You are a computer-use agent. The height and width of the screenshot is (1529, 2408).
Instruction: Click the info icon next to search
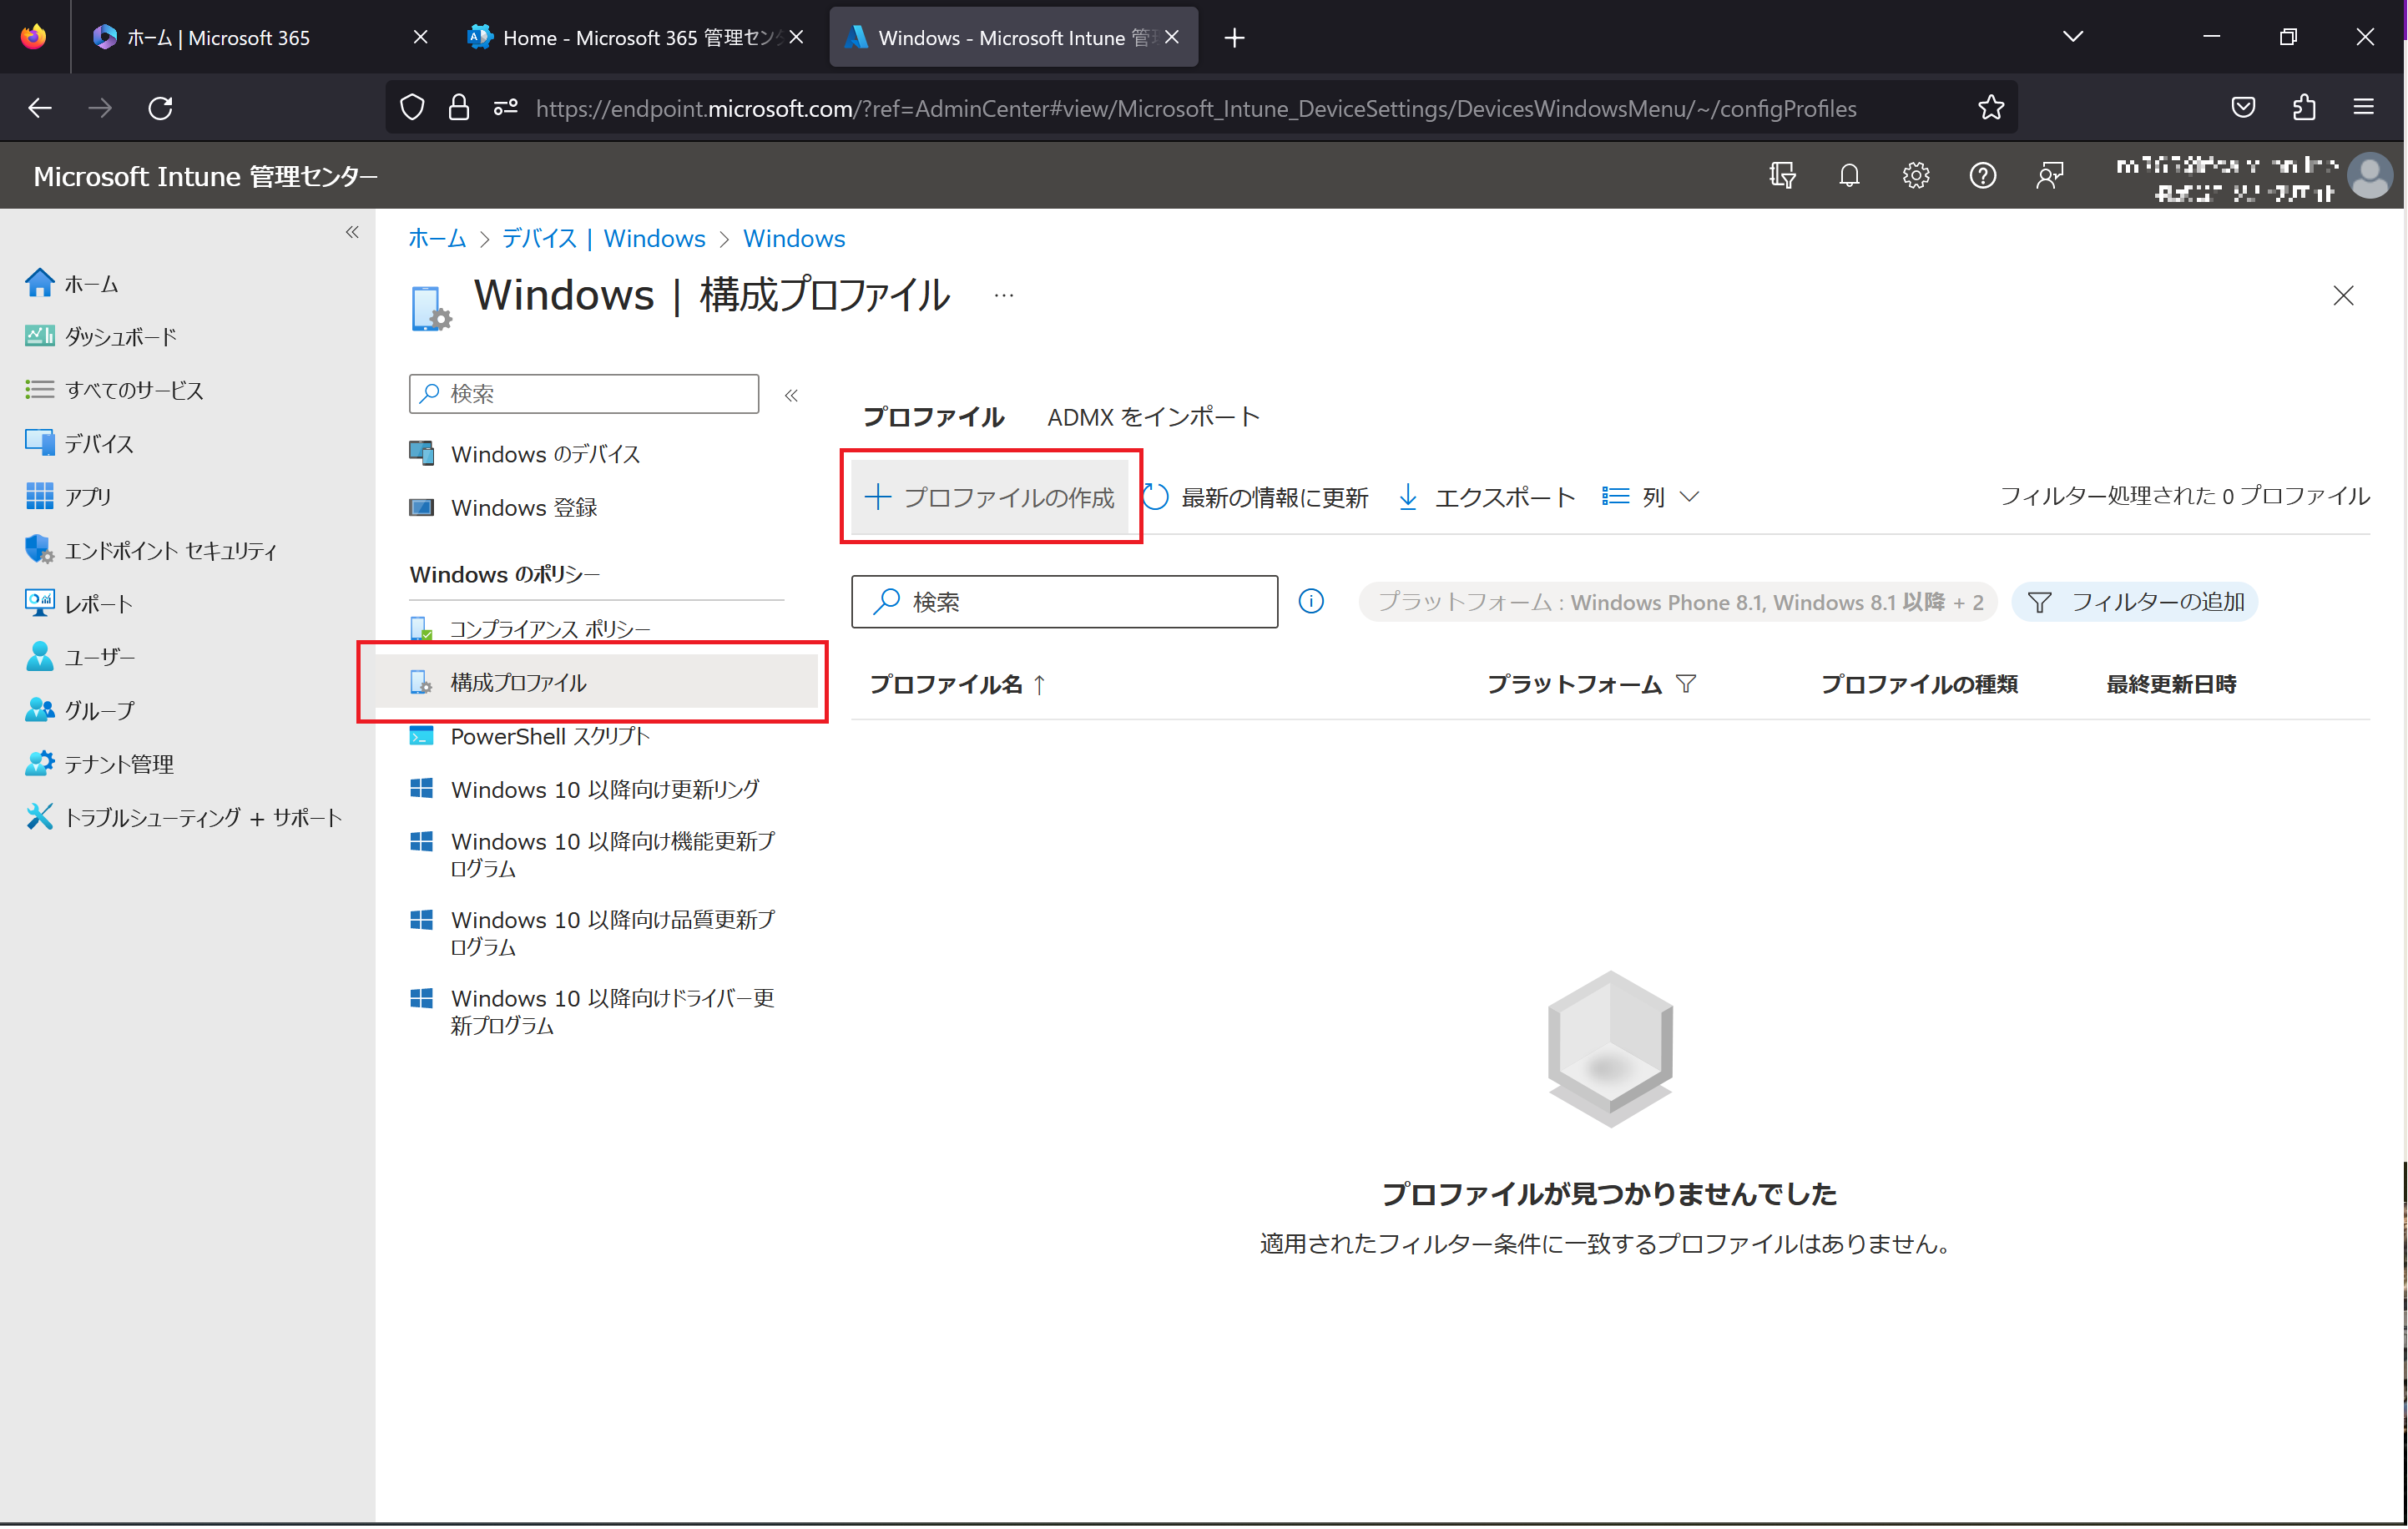tap(1311, 601)
